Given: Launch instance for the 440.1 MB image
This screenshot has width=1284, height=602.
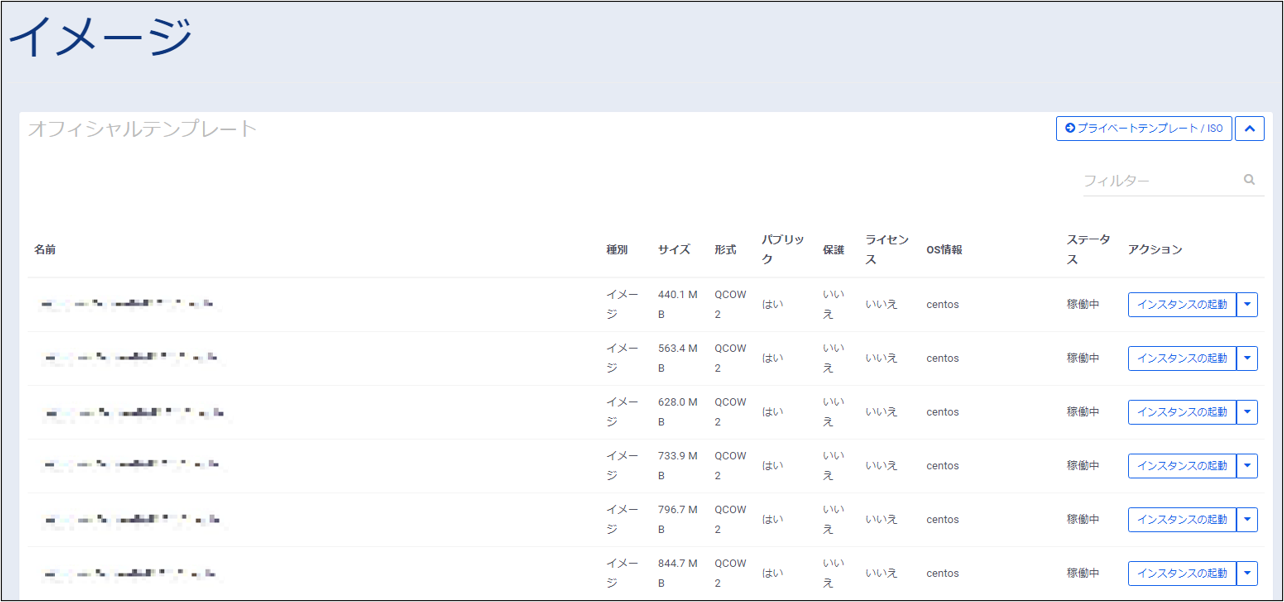Looking at the screenshot, I should [x=1182, y=304].
